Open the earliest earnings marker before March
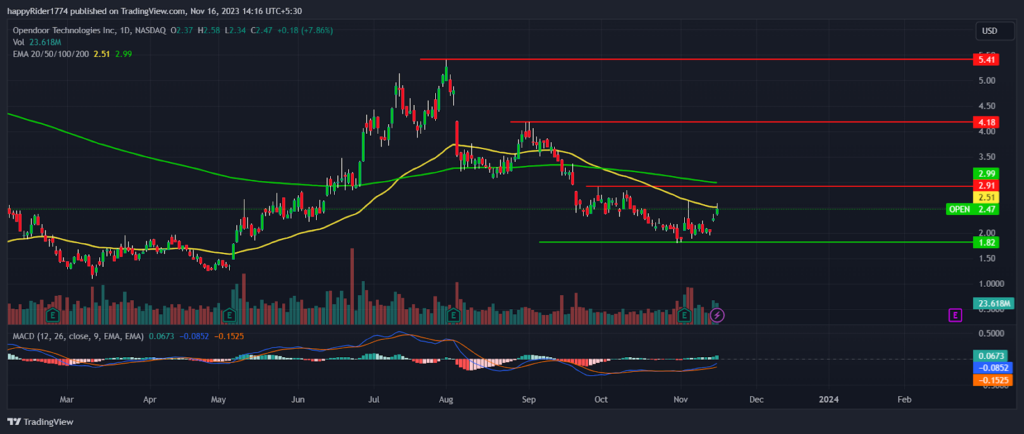 (x=52, y=315)
